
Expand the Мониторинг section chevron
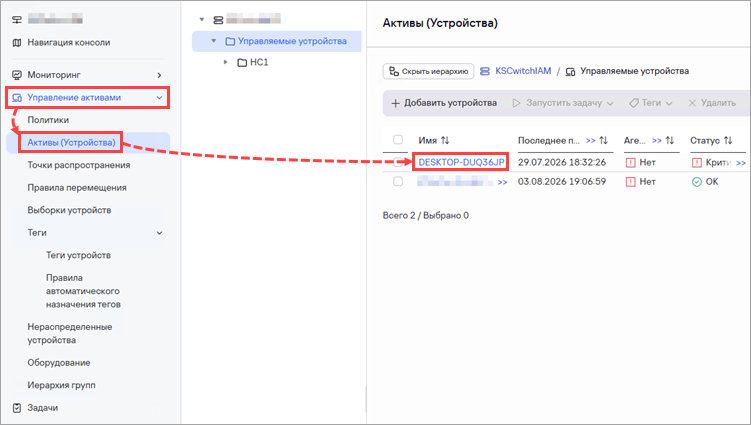[159, 75]
